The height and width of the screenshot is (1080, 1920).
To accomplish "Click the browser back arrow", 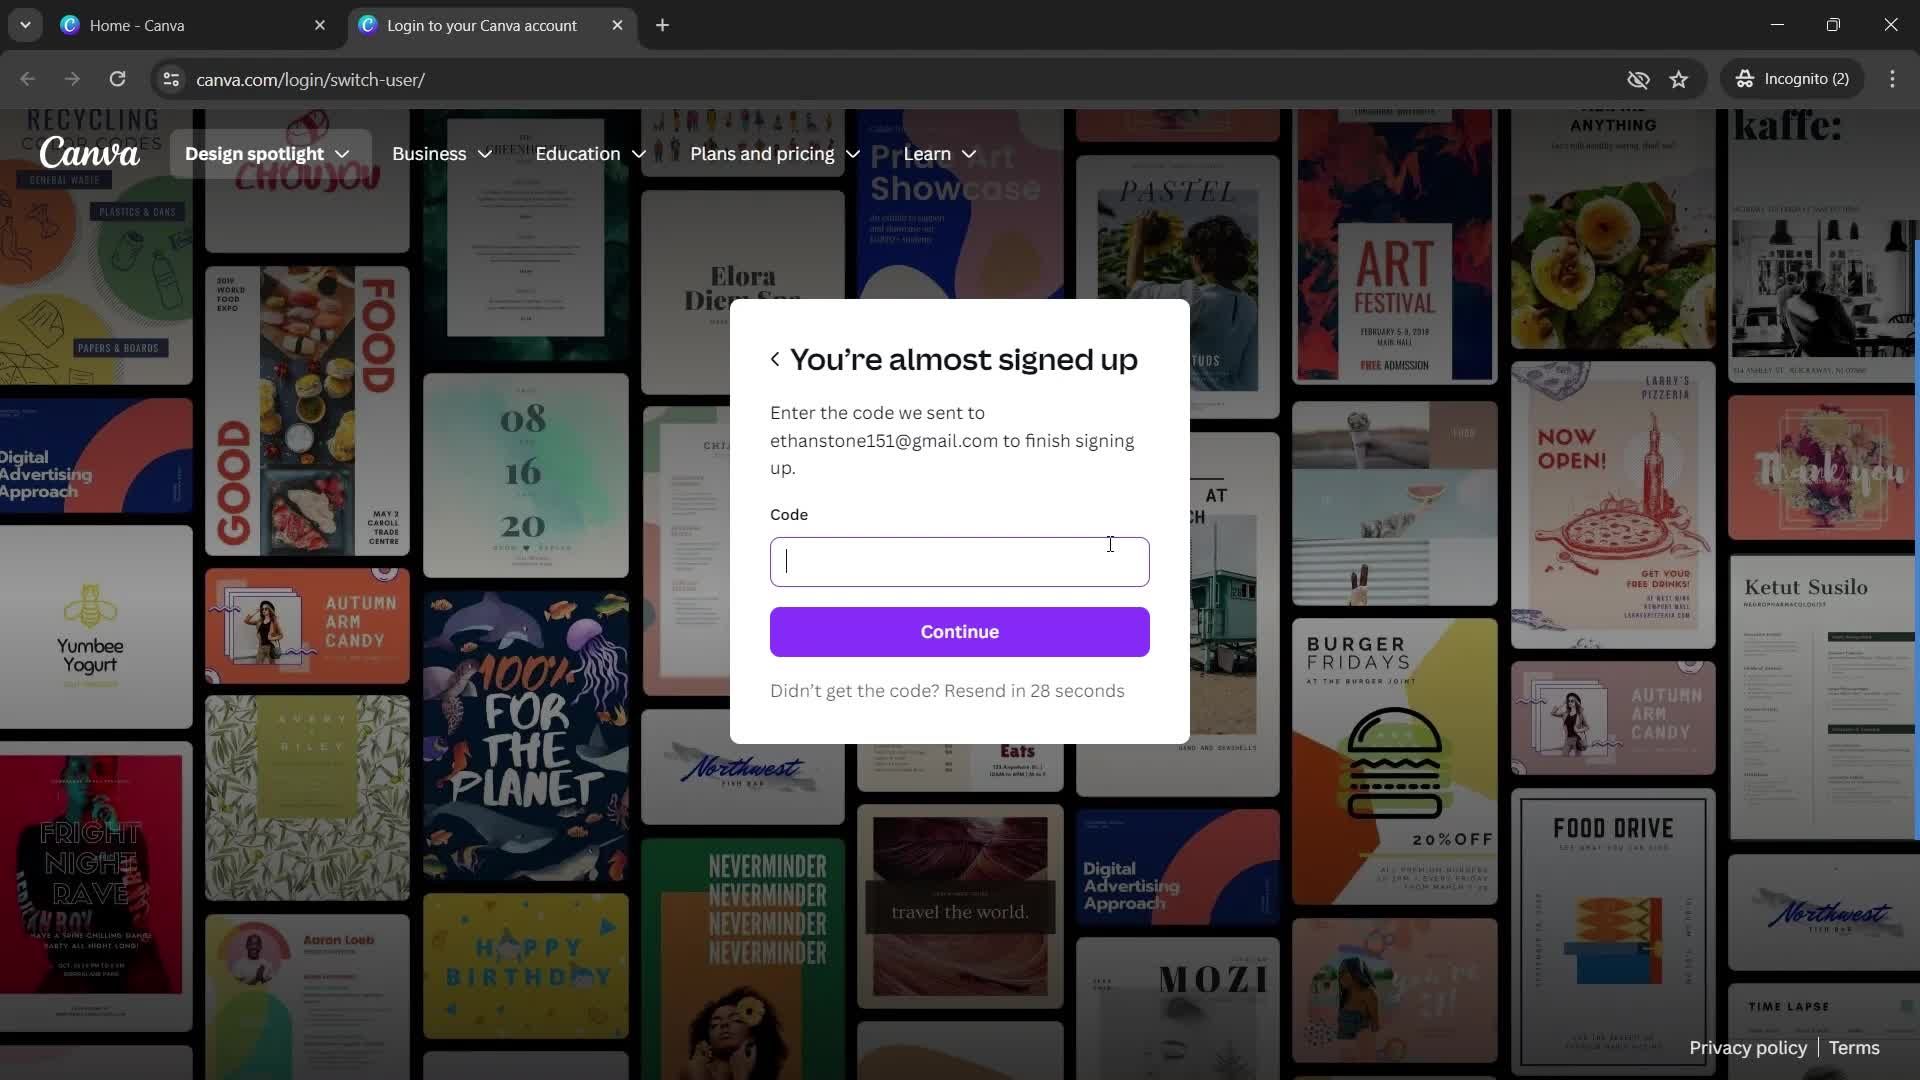I will 27,79.
